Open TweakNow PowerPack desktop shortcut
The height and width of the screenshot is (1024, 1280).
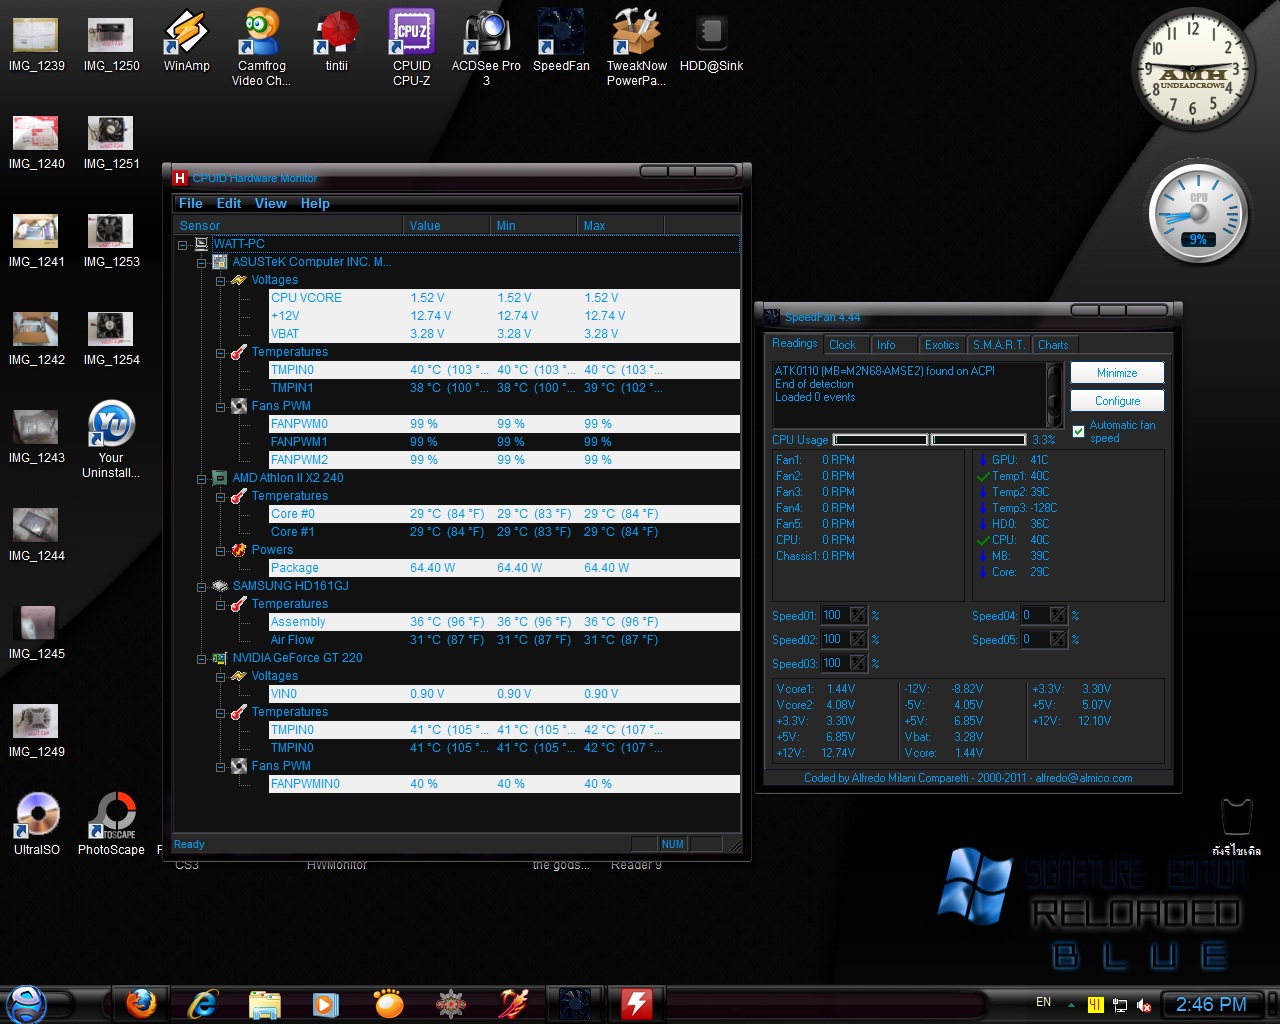[x=636, y=47]
